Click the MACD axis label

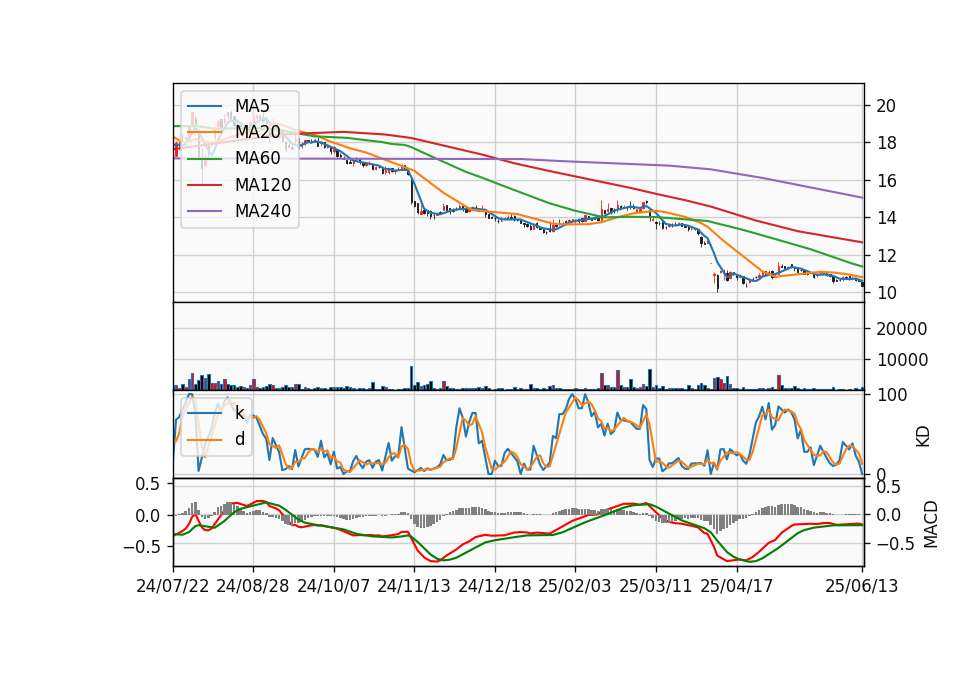(930, 524)
